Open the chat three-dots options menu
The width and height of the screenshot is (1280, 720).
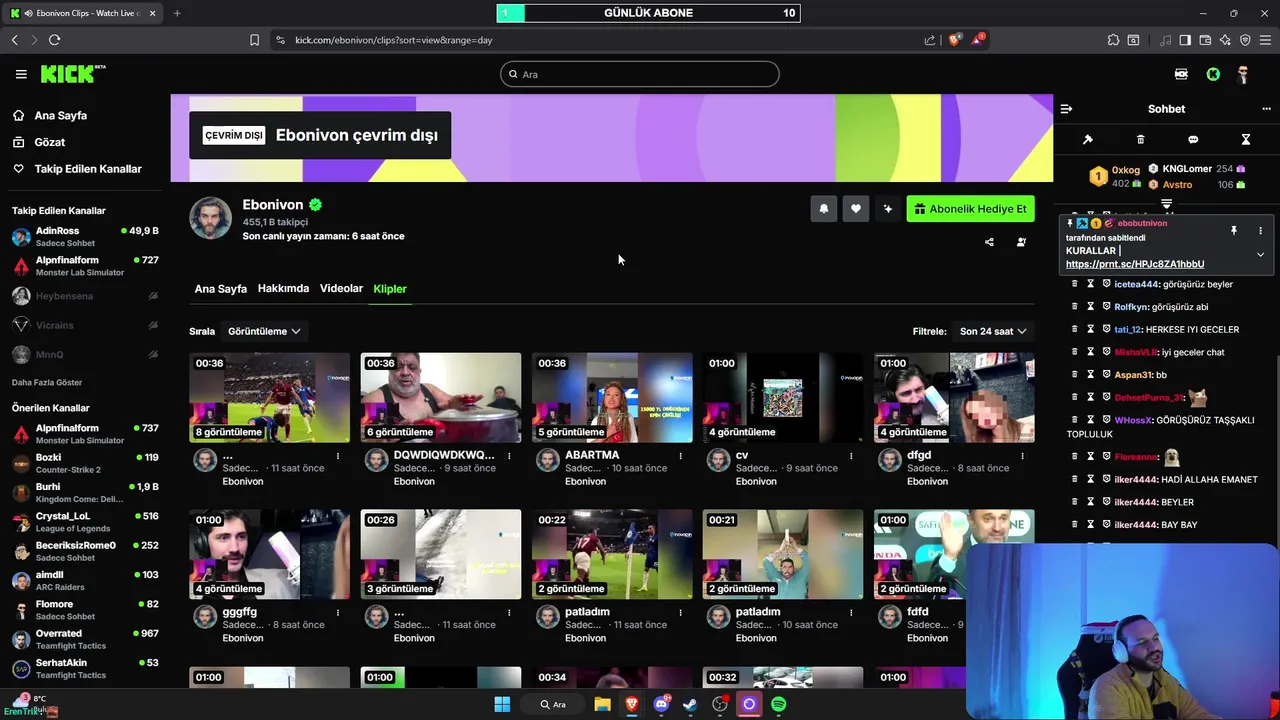pyautogui.click(x=1266, y=109)
